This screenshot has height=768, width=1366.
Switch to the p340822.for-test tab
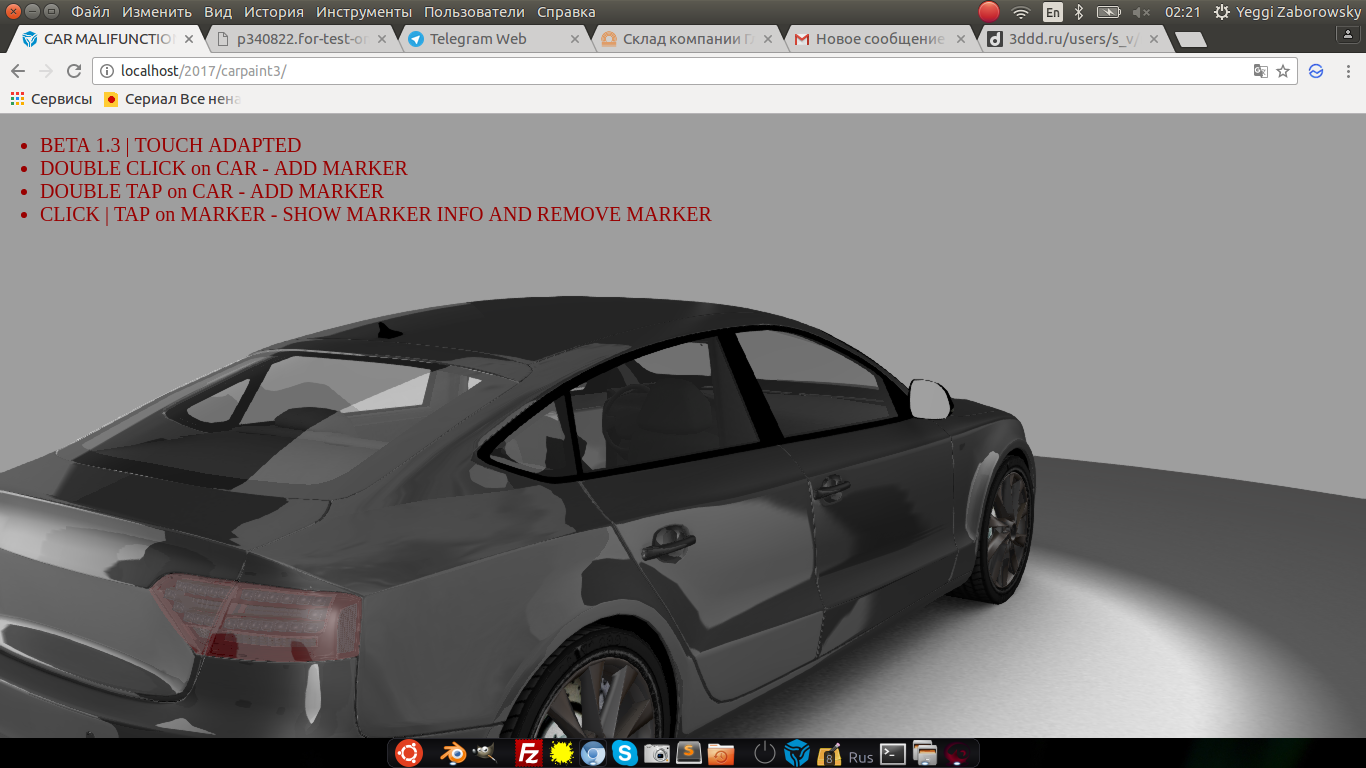[x=301, y=39]
